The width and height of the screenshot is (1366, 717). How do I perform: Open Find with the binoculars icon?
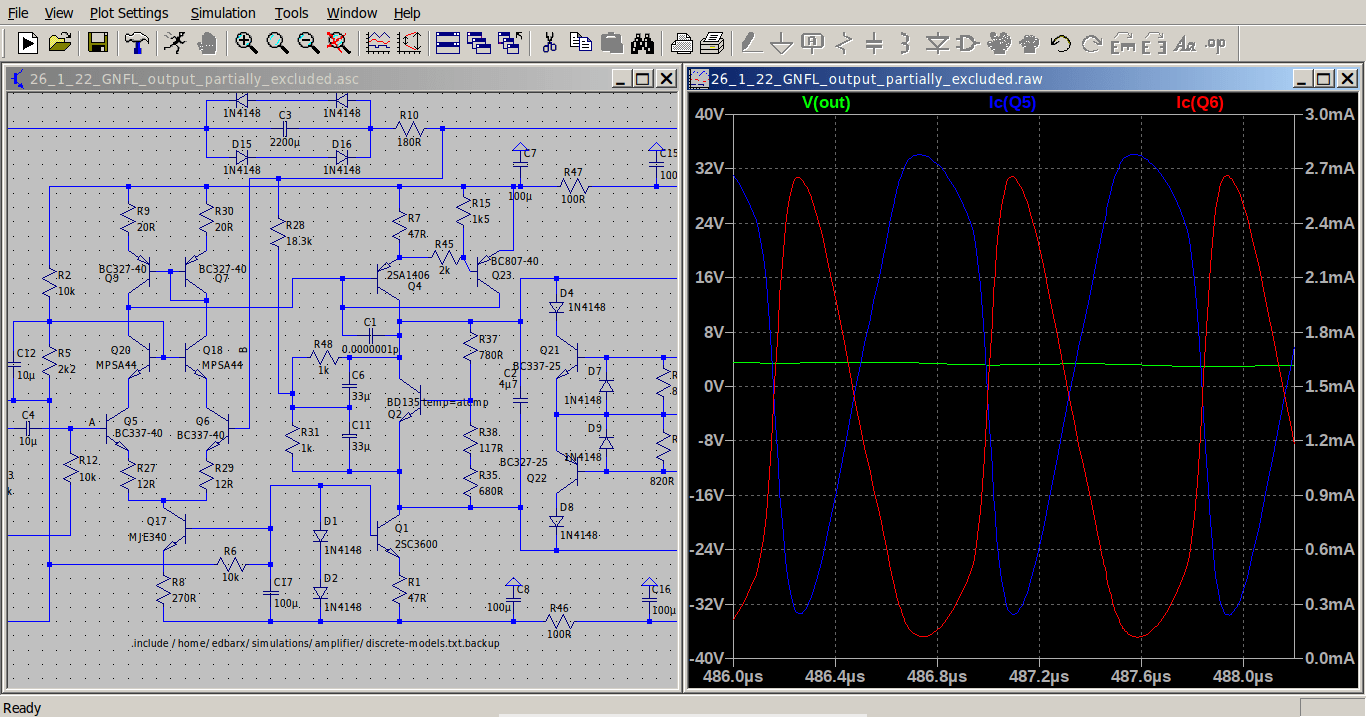point(642,42)
